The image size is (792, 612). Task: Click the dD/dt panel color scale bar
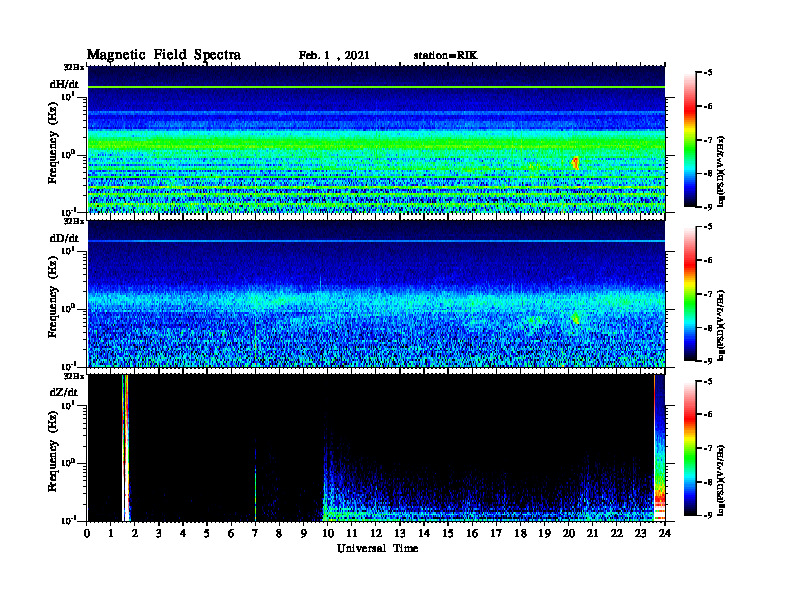690,294
